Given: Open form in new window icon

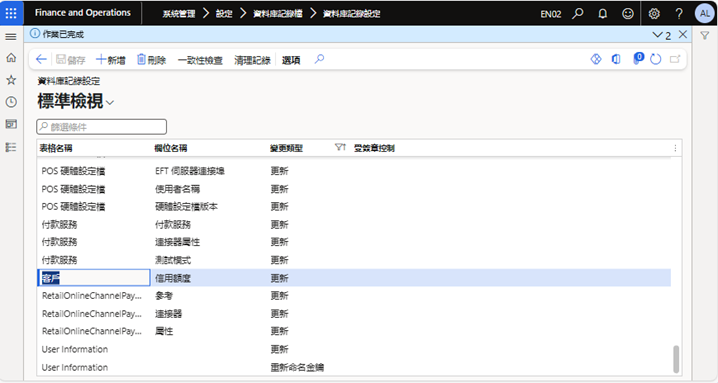Looking at the screenshot, I should coord(675,59).
